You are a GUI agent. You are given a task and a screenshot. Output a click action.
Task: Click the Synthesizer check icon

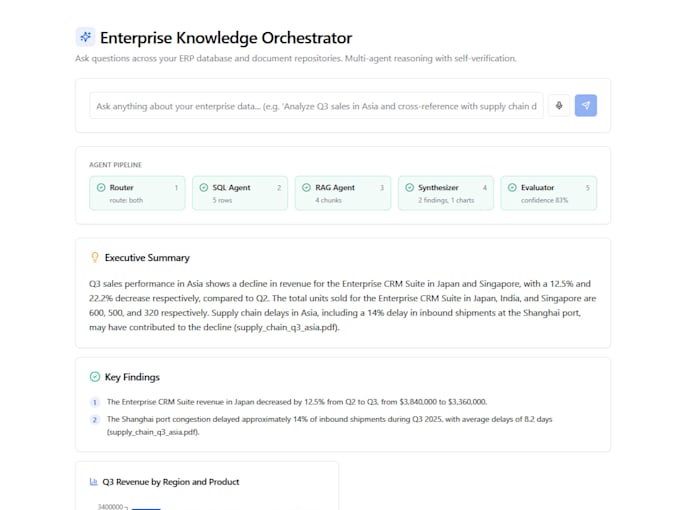(409, 187)
